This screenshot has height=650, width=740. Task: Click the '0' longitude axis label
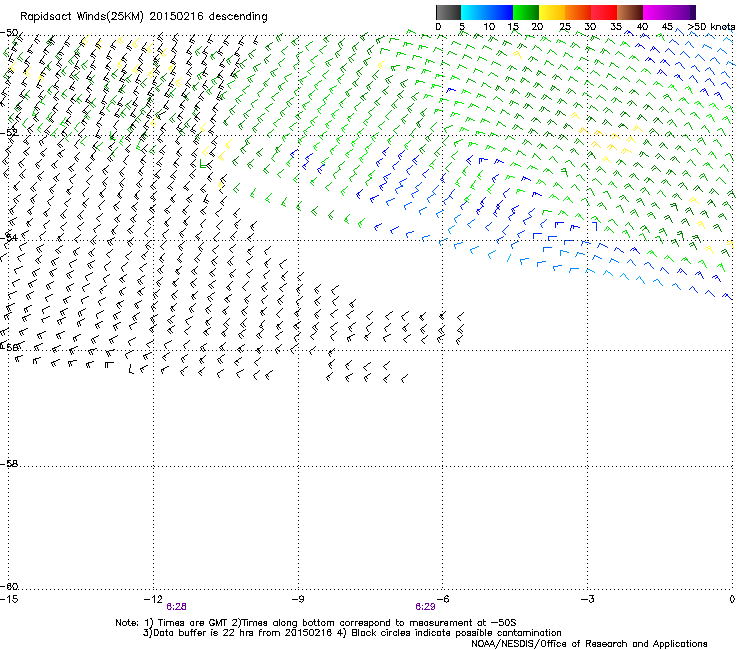point(732,599)
